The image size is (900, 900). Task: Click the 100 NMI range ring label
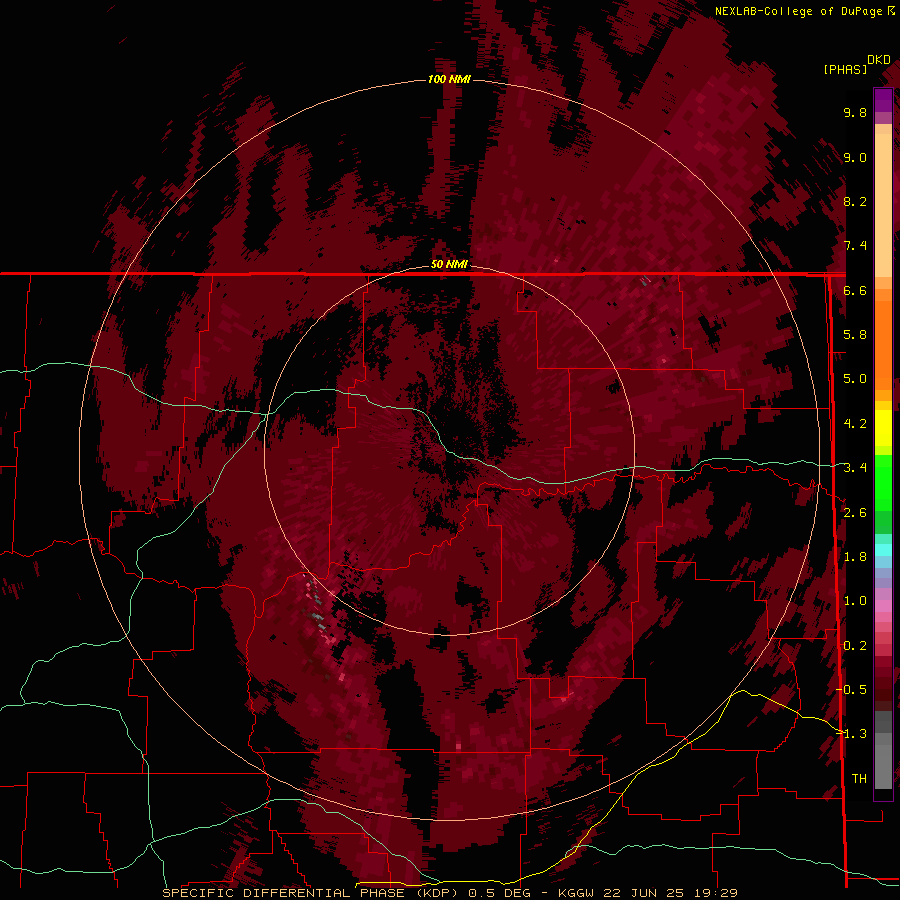tap(449, 79)
